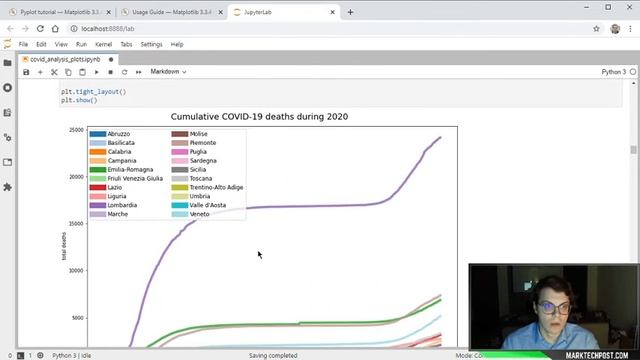Restart kernel and run all cells

(139, 72)
